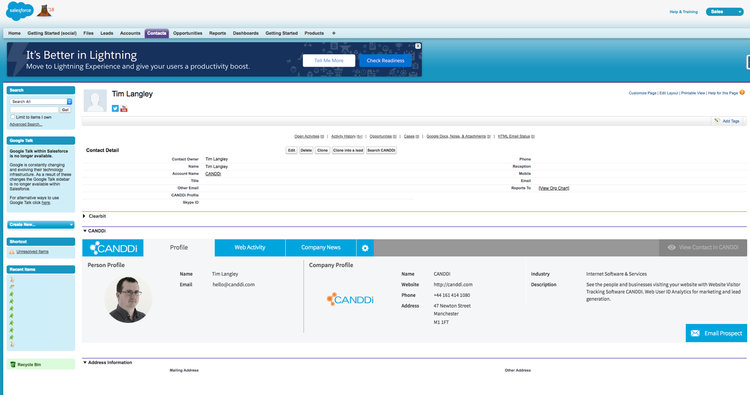Open the CANDDi settings gear icon
This screenshot has height=395, width=750.
click(365, 248)
